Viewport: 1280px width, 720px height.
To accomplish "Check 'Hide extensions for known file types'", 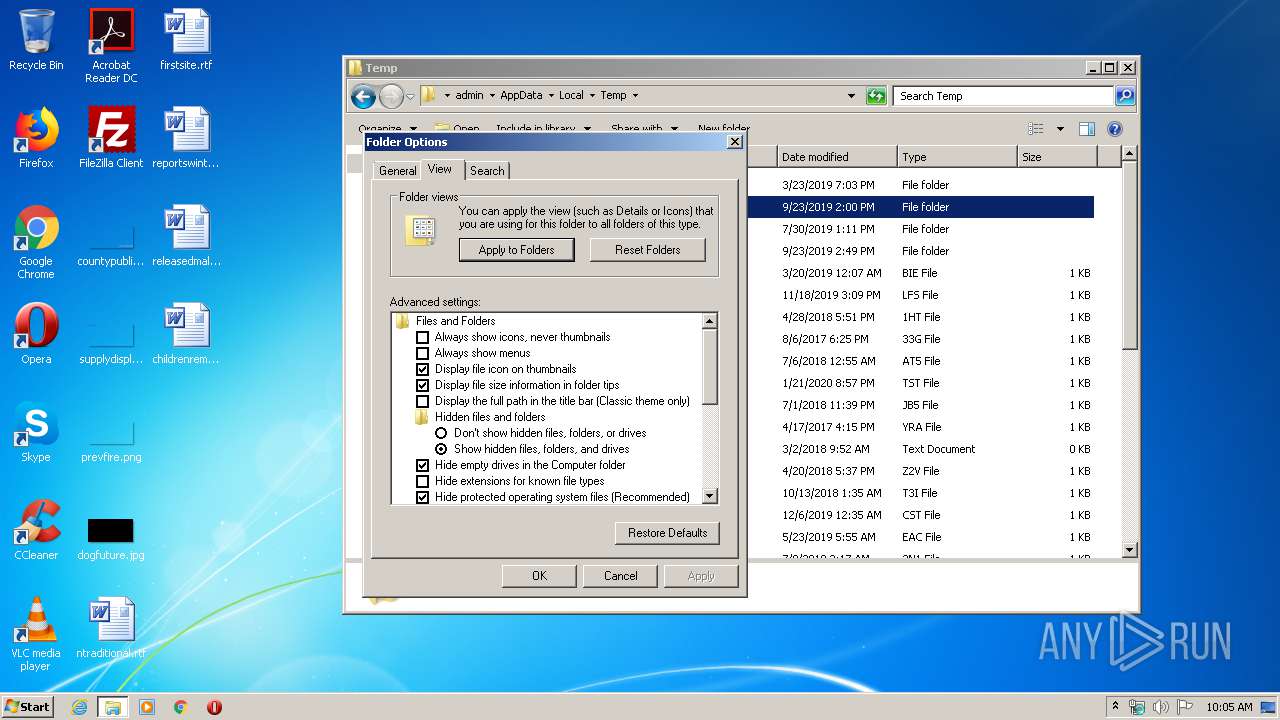I will pos(422,481).
